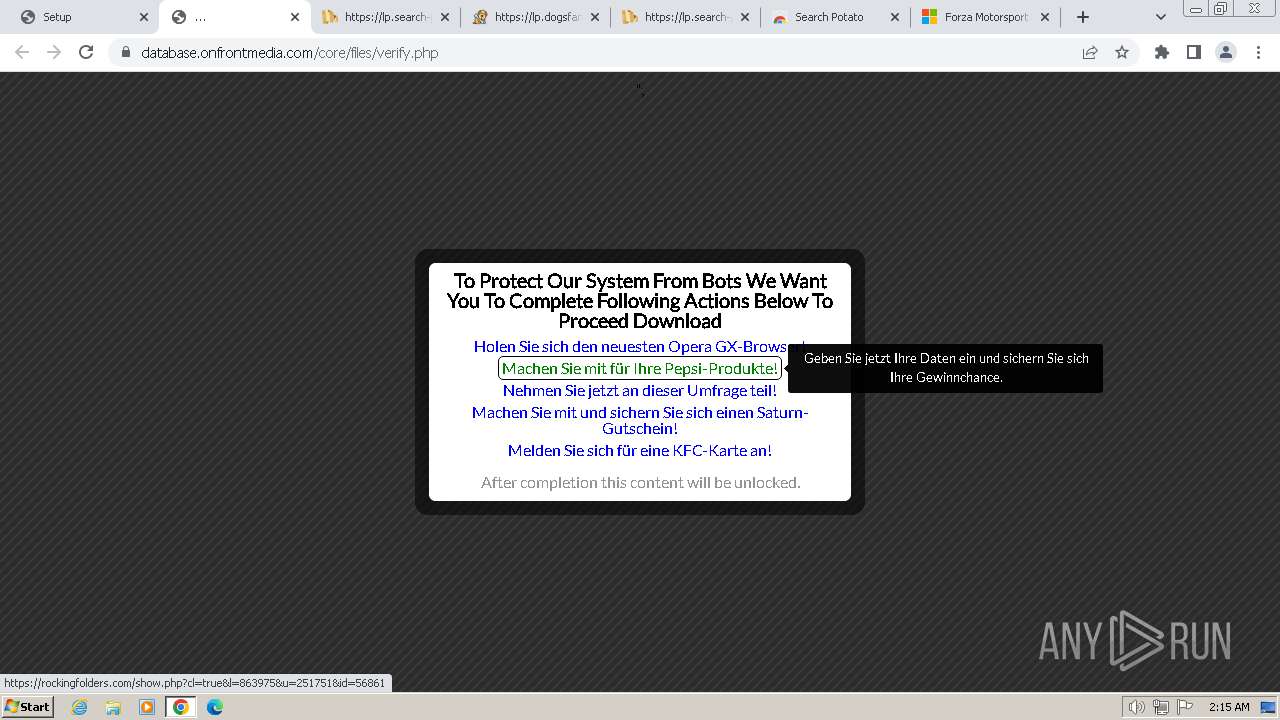Close the Forza Motorsport tab

point(1045,17)
